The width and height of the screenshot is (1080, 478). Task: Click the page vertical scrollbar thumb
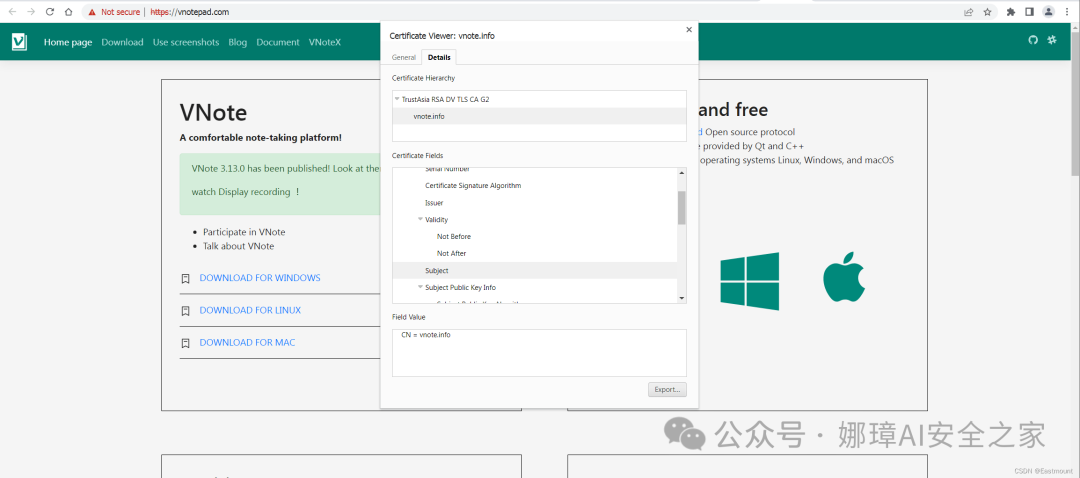click(1074, 103)
